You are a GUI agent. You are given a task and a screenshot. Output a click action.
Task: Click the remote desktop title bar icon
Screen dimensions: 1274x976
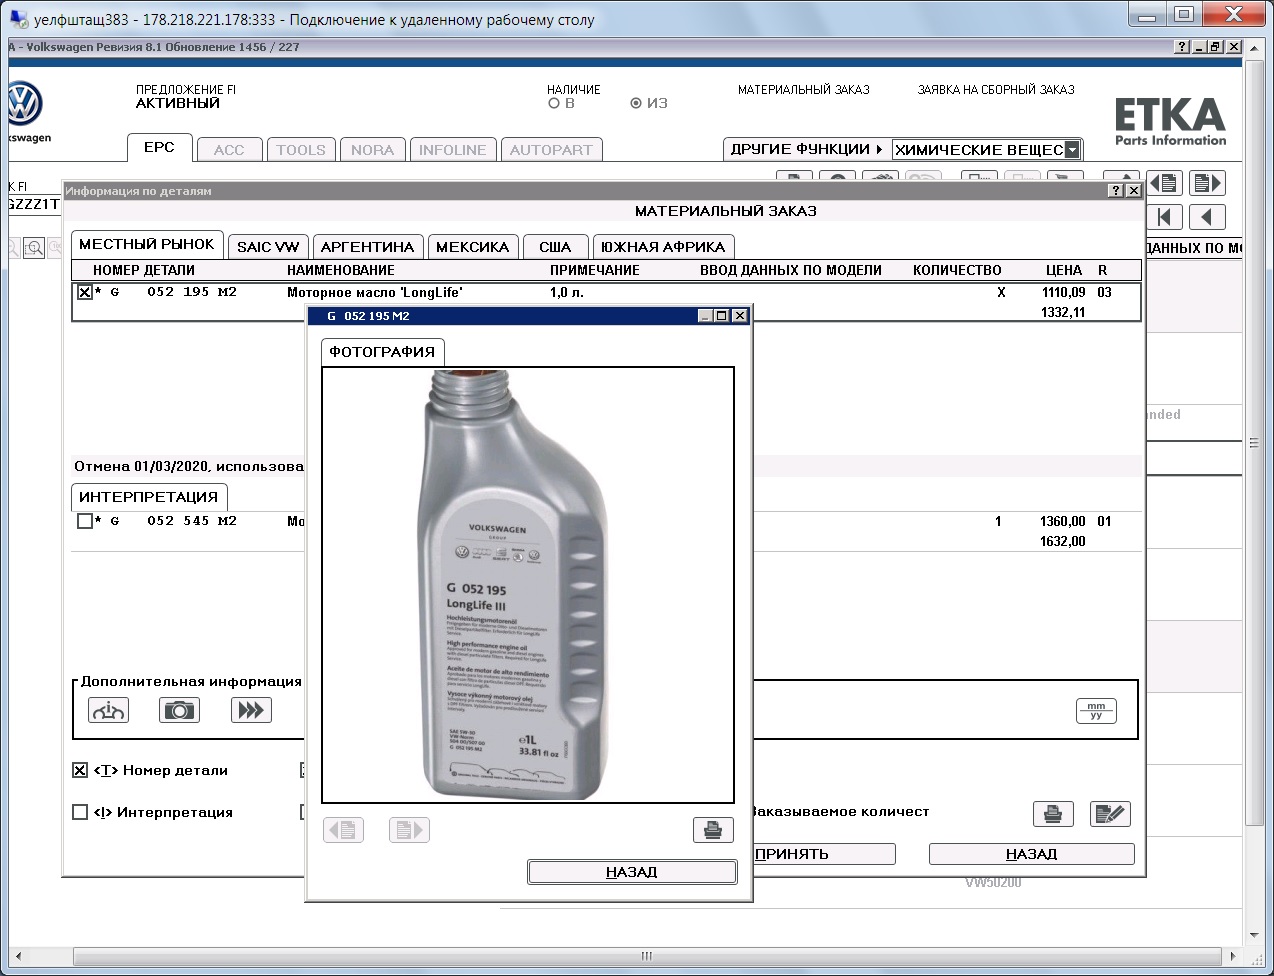(x=18, y=17)
